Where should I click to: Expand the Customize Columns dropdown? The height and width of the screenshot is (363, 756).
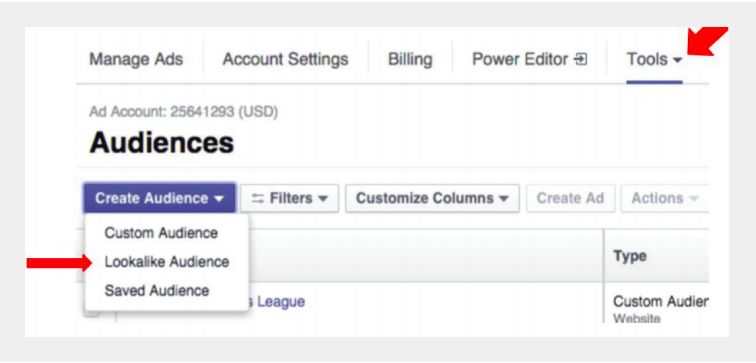tap(432, 198)
